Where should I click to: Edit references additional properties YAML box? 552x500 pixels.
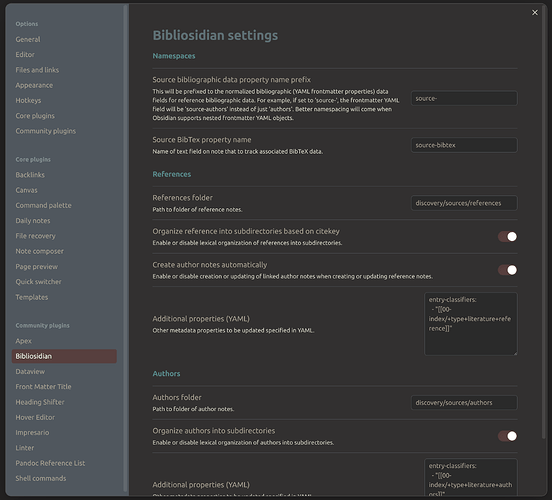click(x=471, y=324)
